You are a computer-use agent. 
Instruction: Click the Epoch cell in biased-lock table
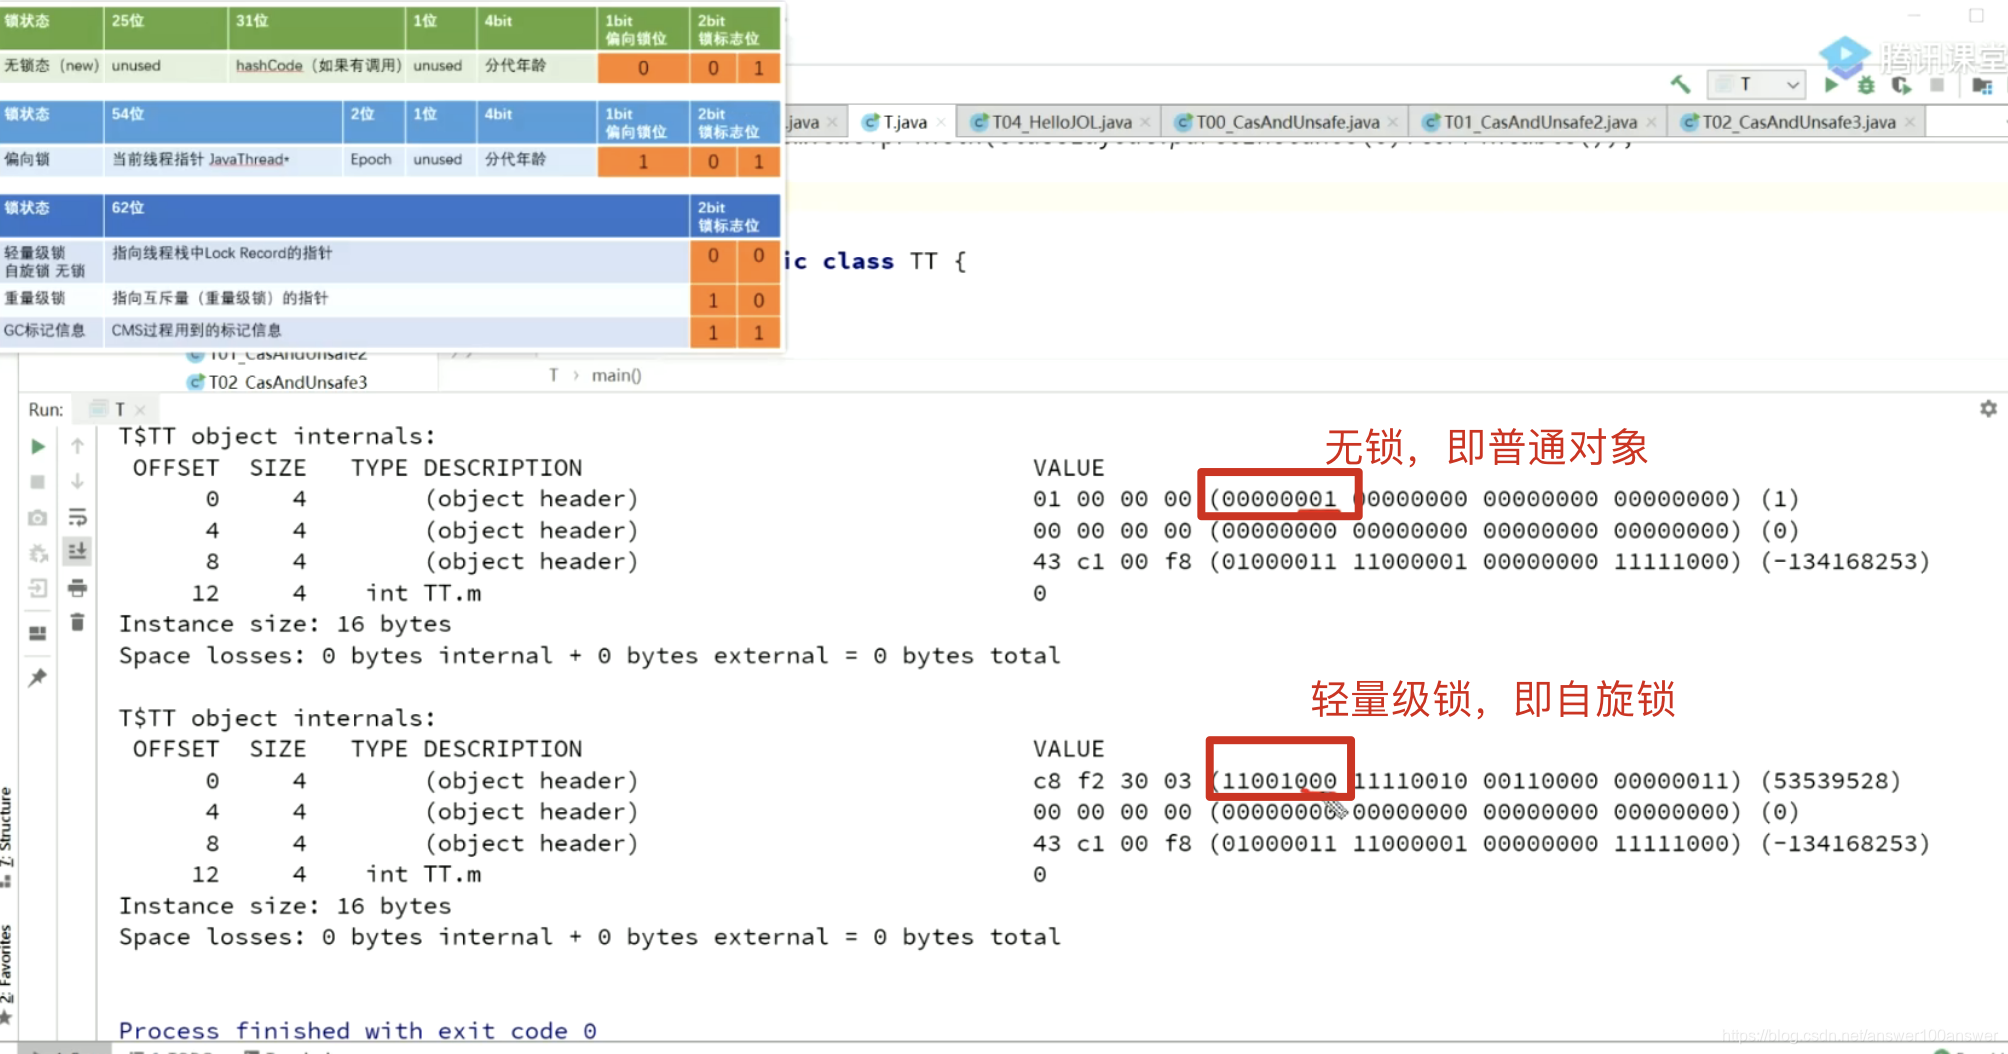pos(371,160)
